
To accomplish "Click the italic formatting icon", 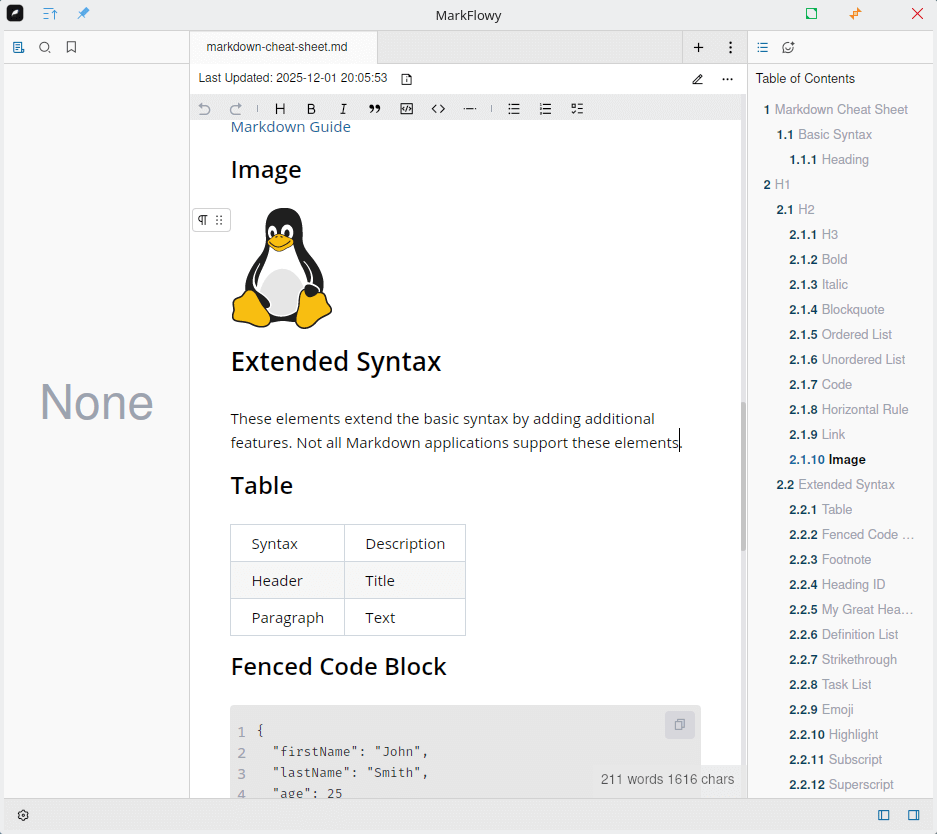I will pos(343,109).
